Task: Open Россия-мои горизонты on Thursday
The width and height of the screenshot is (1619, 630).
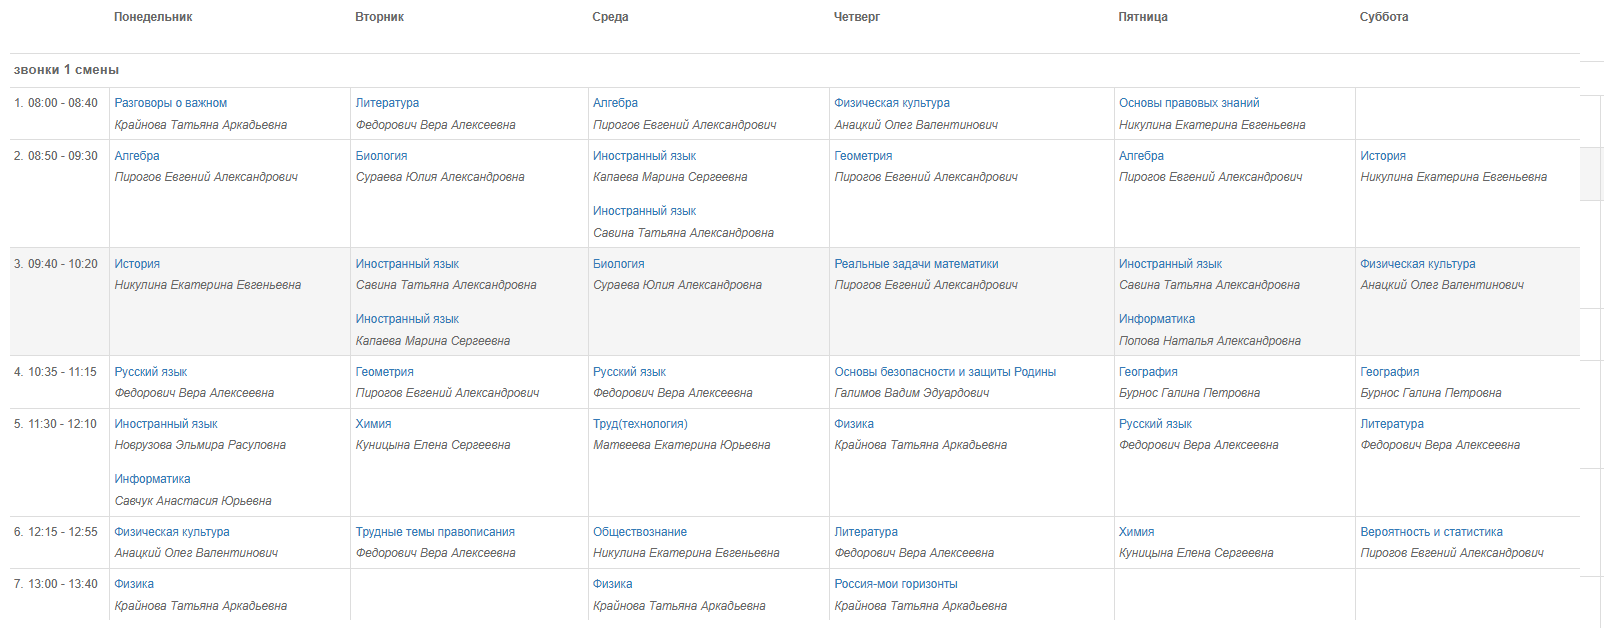Action: click(x=896, y=584)
